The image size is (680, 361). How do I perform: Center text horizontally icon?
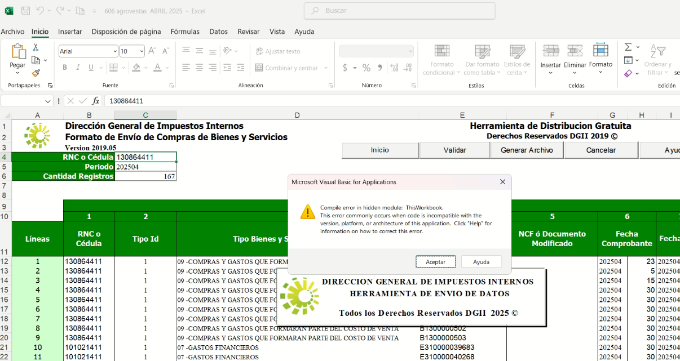pos(199,68)
